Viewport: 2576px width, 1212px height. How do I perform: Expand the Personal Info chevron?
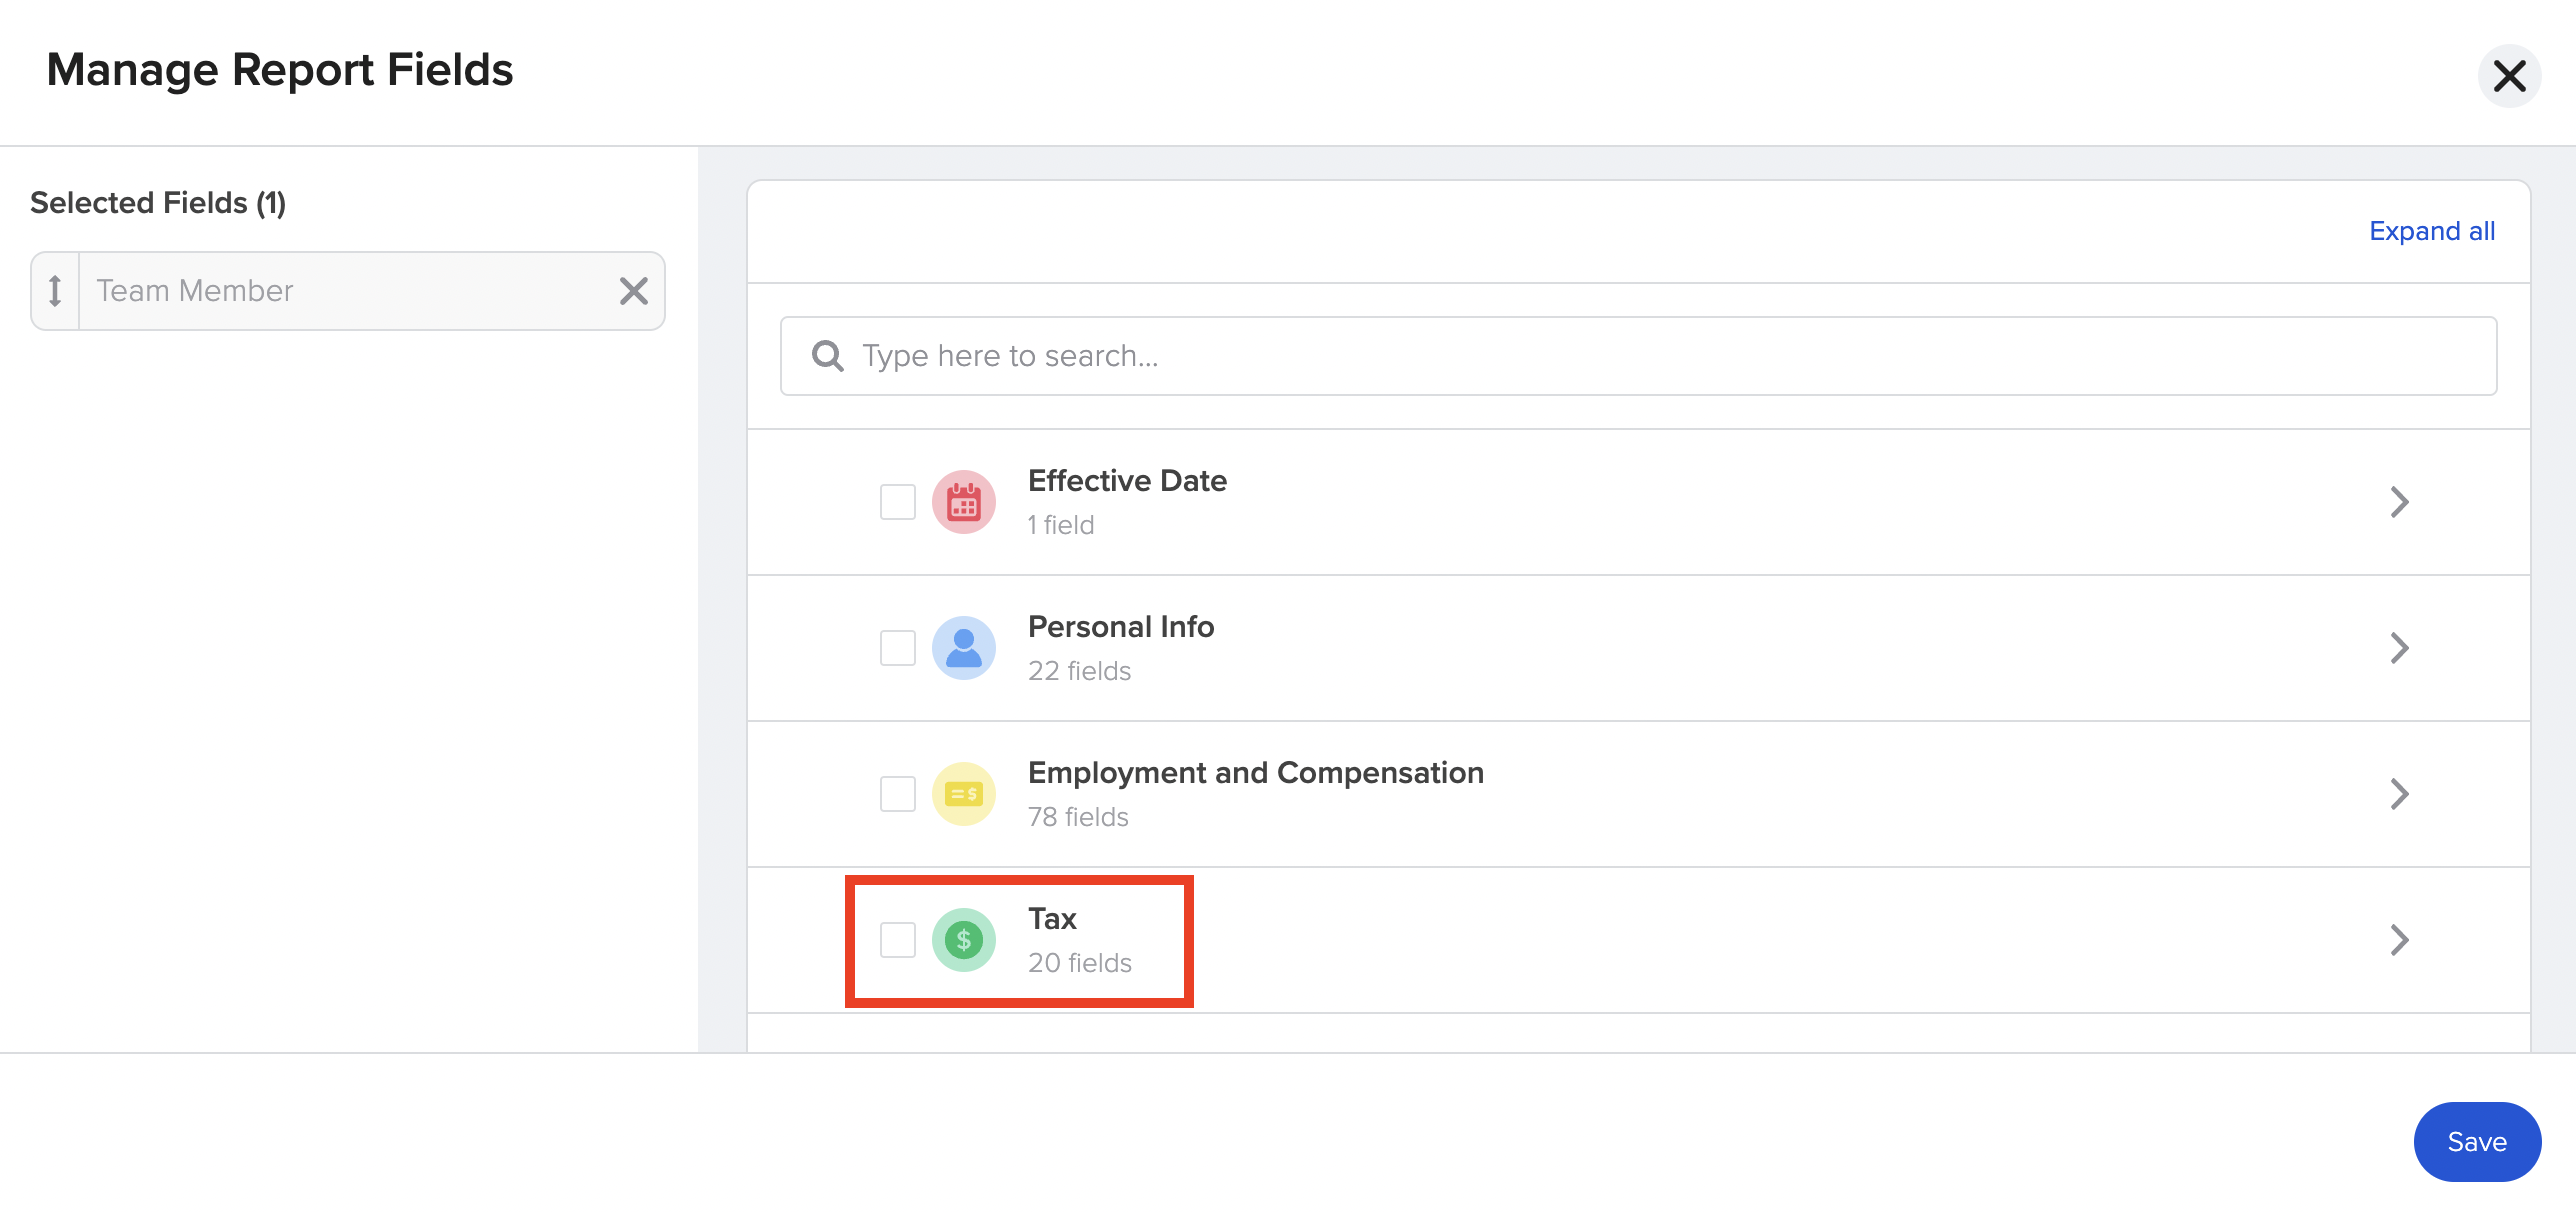[2399, 648]
